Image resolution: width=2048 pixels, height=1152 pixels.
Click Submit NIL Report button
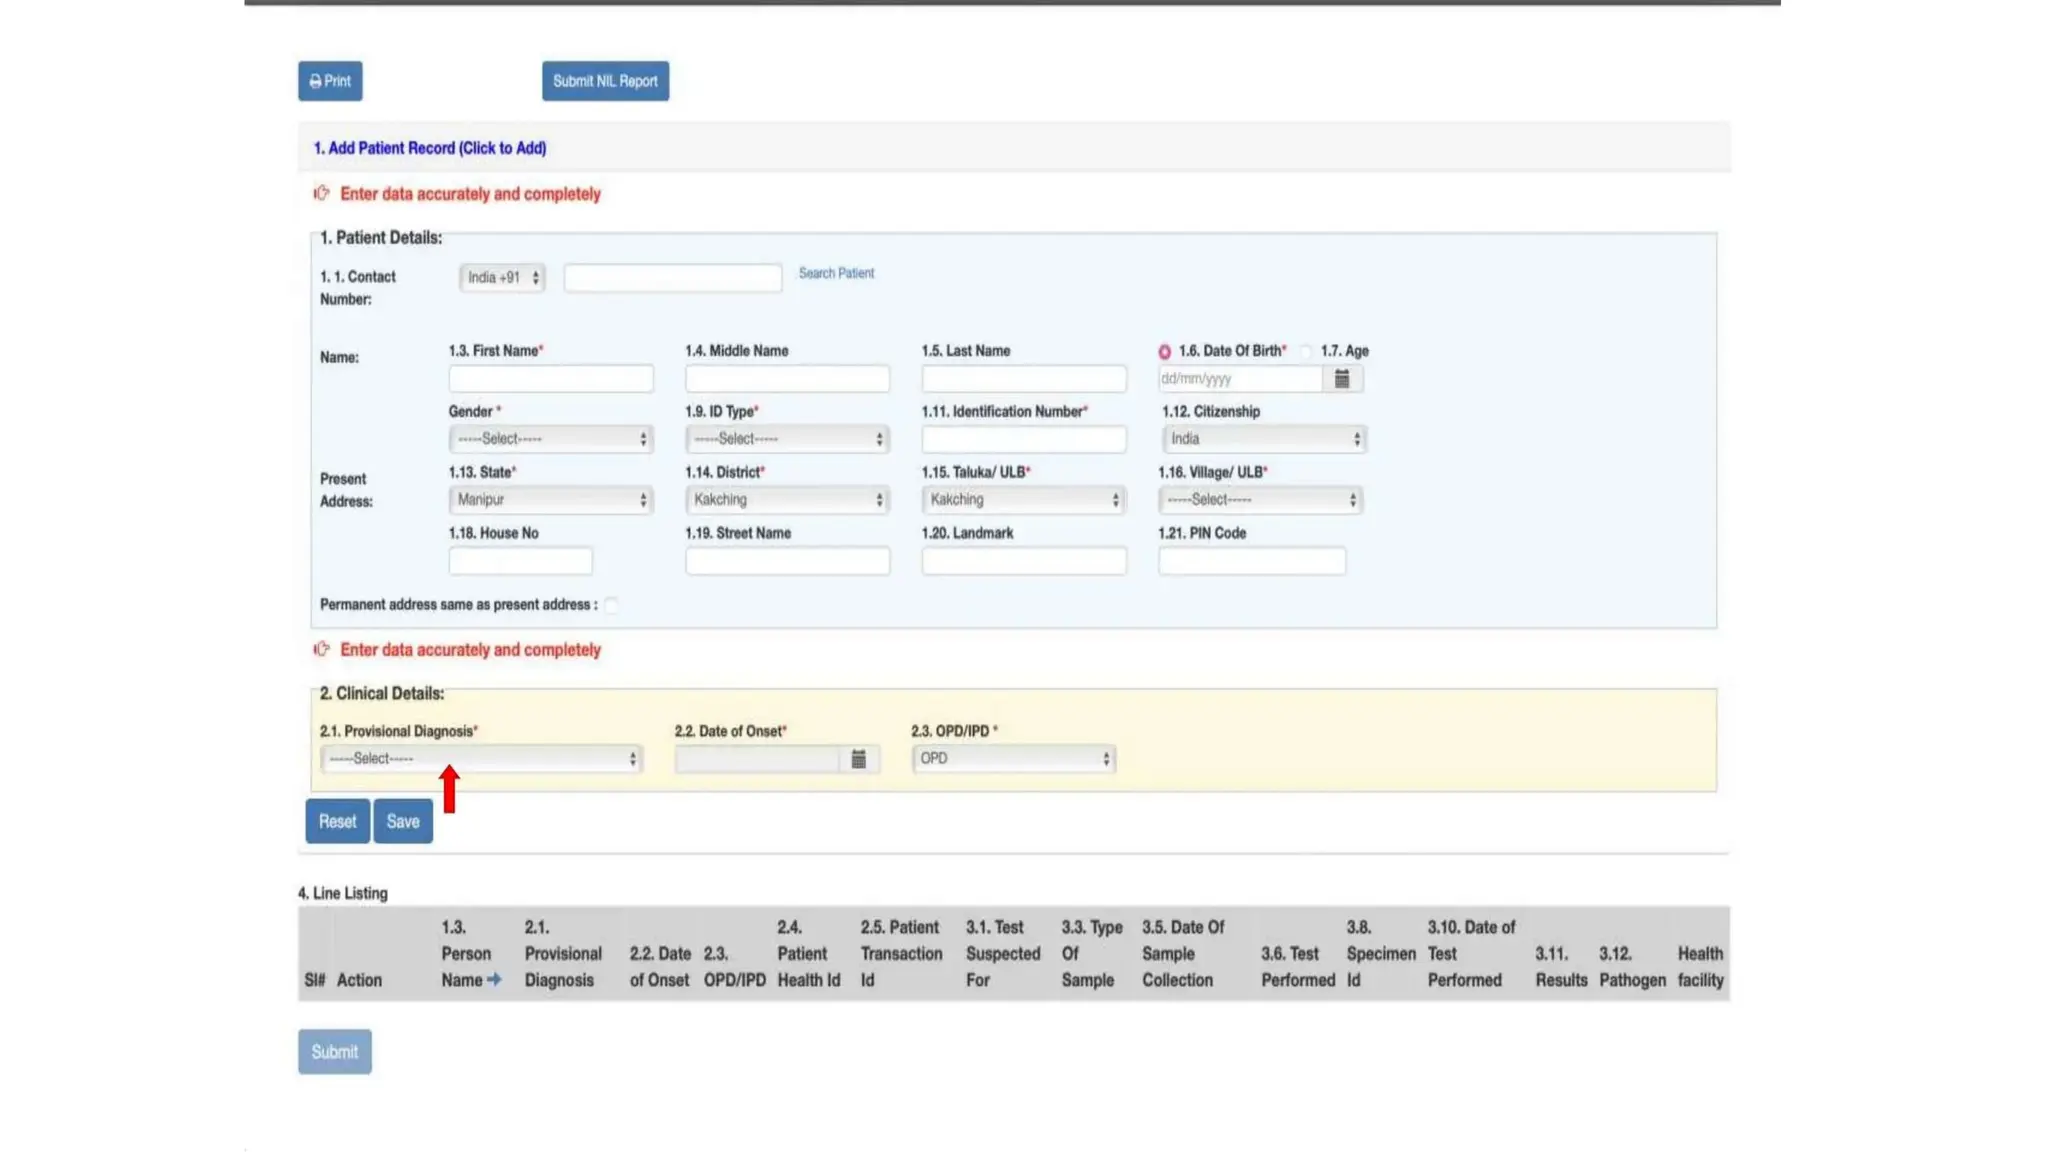(x=605, y=81)
